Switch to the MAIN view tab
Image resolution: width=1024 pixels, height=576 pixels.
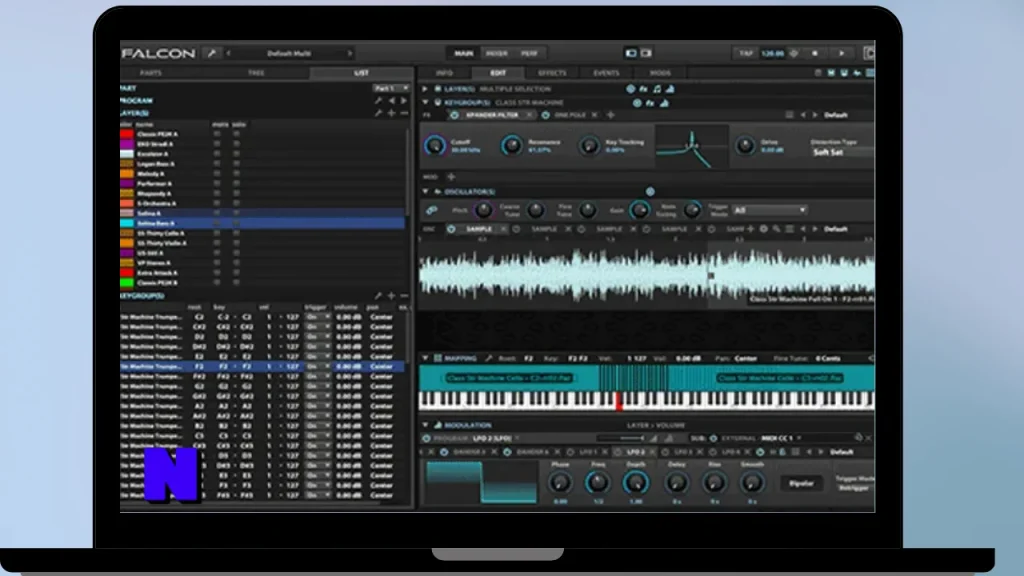(464, 54)
